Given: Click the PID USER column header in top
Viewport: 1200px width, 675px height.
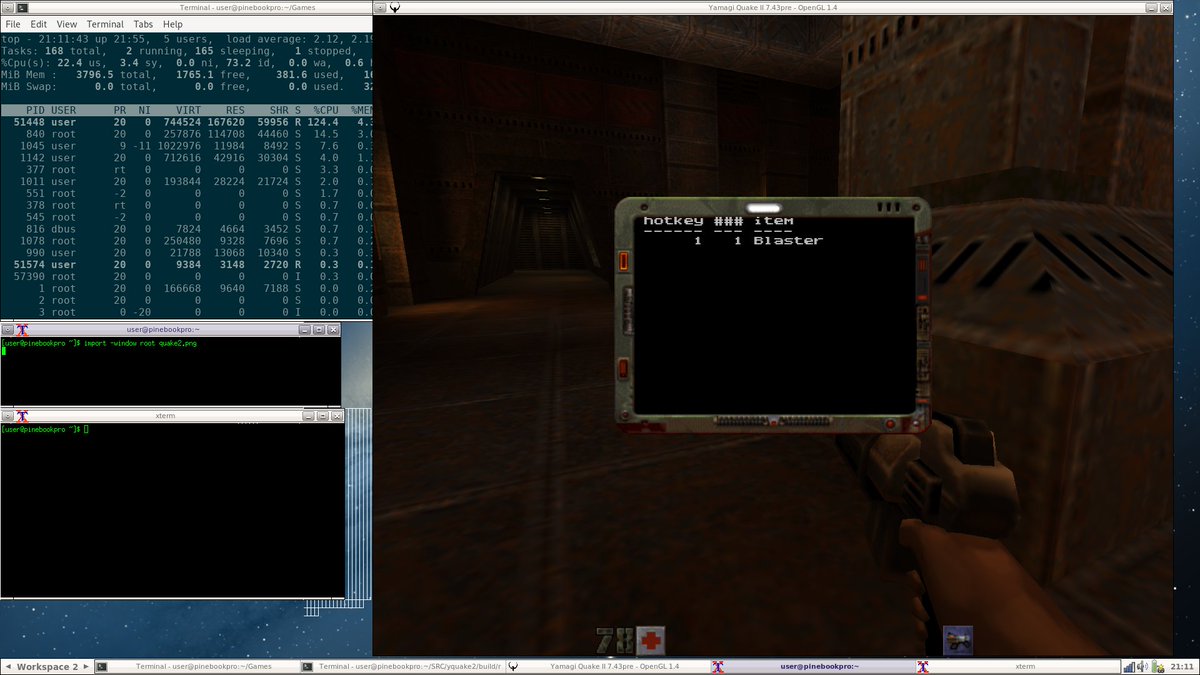Looking at the screenshot, I should click(x=50, y=110).
